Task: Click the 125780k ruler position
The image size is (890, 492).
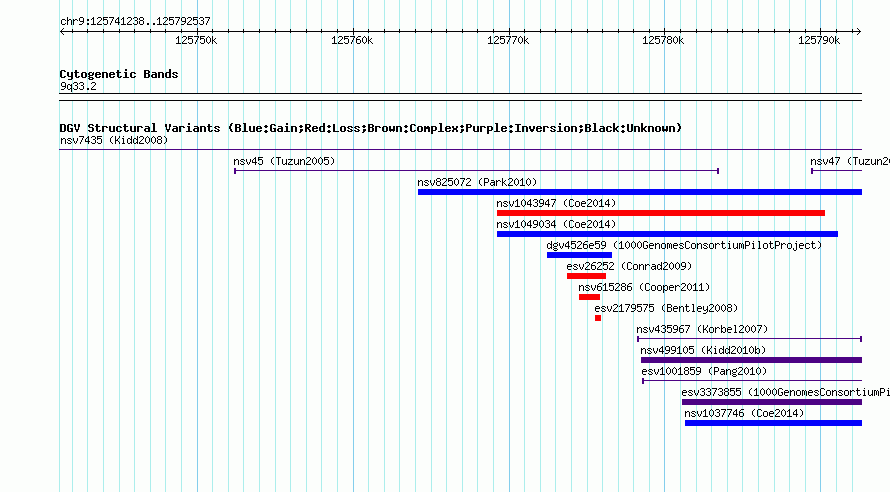Action: (663, 40)
